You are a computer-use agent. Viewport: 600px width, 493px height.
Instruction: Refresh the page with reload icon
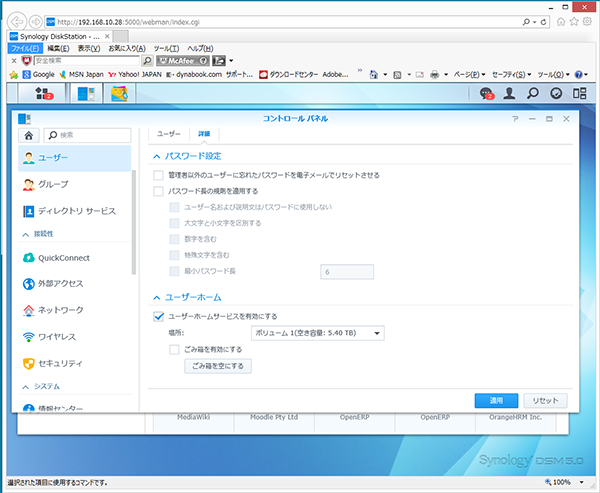point(543,22)
